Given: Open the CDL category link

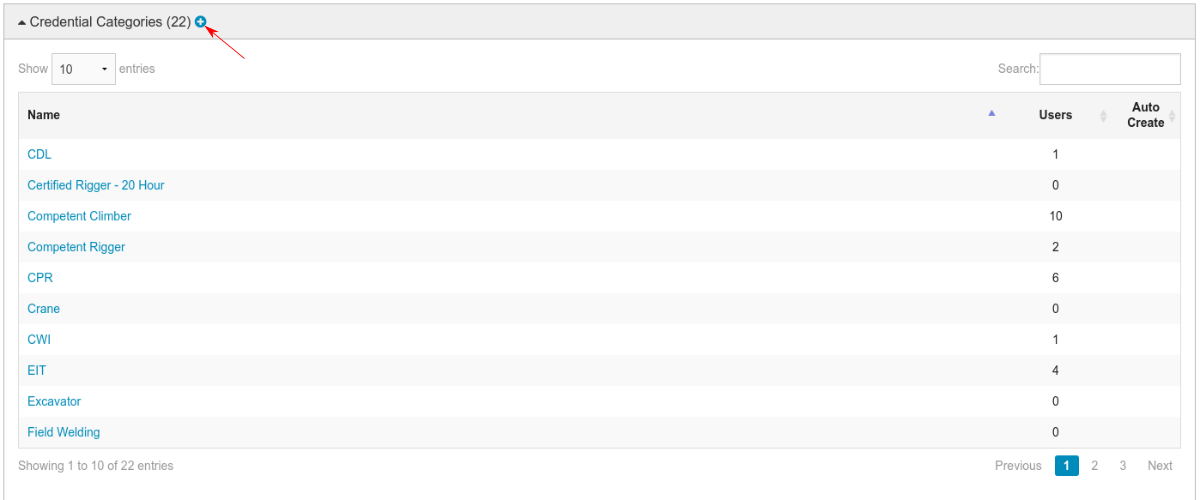Looking at the screenshot, I should tap(39, 155).
